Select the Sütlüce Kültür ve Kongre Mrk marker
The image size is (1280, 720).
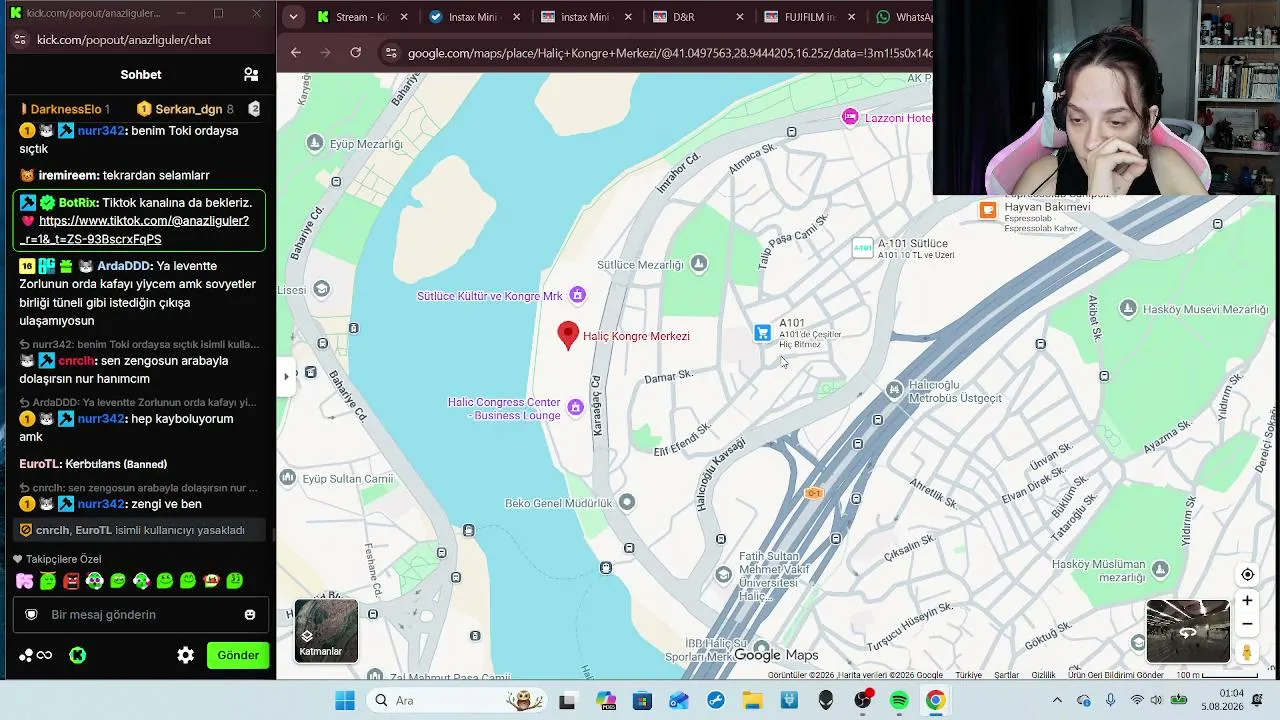pos(577,295)
